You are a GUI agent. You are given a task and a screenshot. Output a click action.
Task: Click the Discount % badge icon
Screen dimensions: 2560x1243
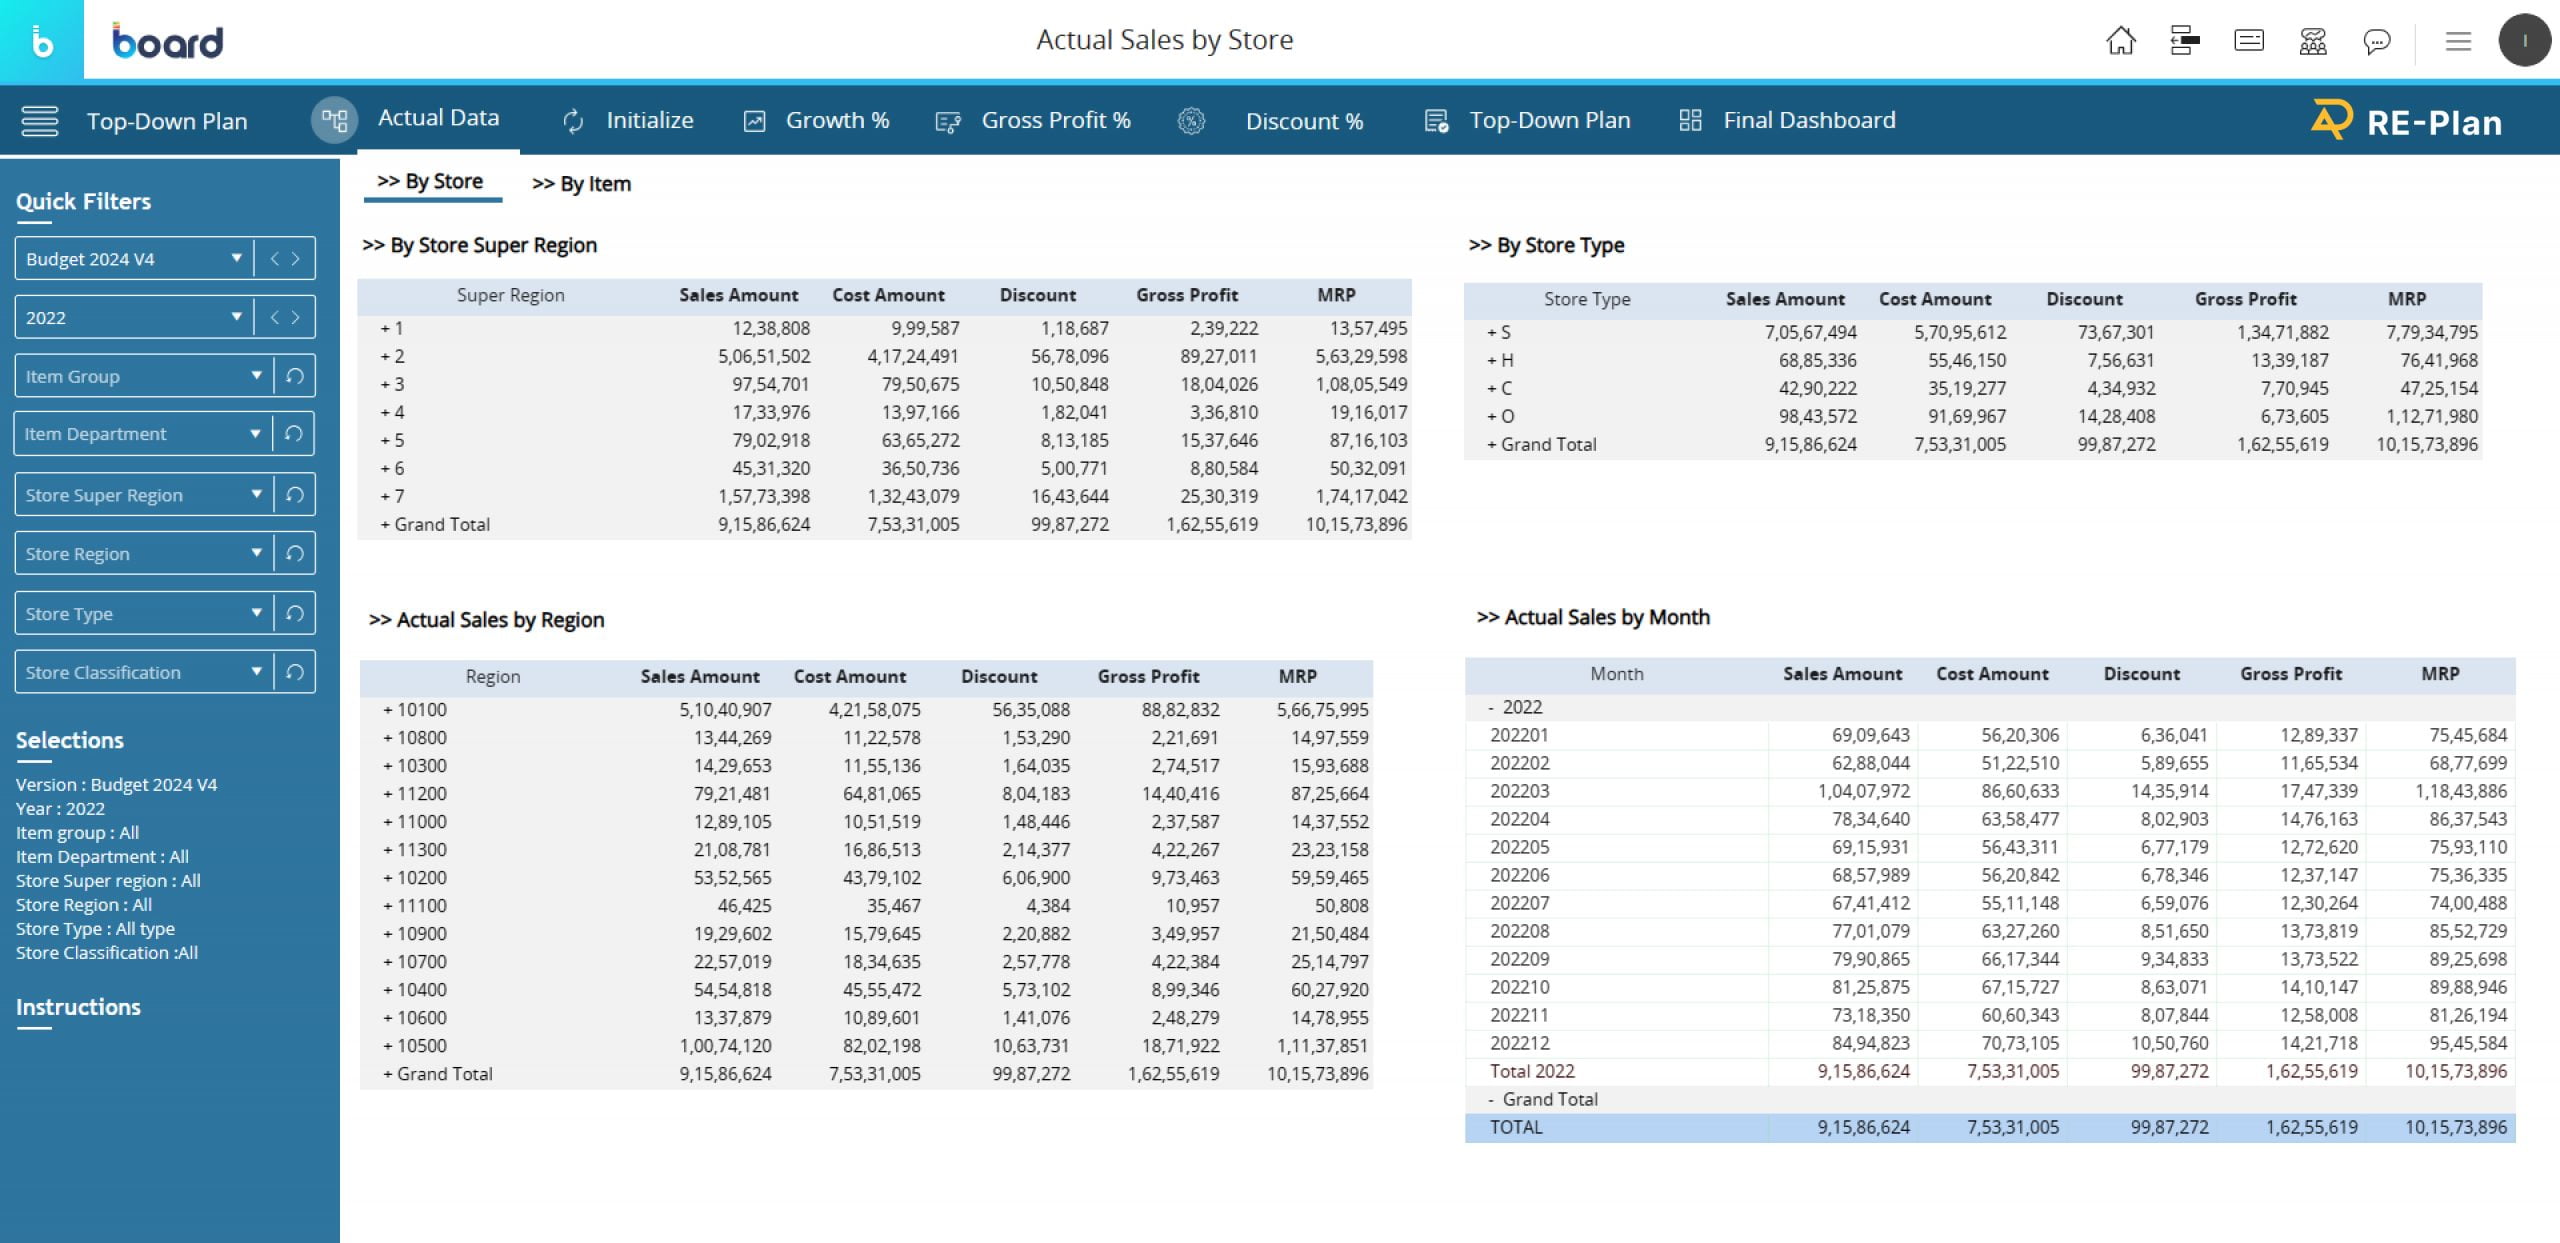1191,120
